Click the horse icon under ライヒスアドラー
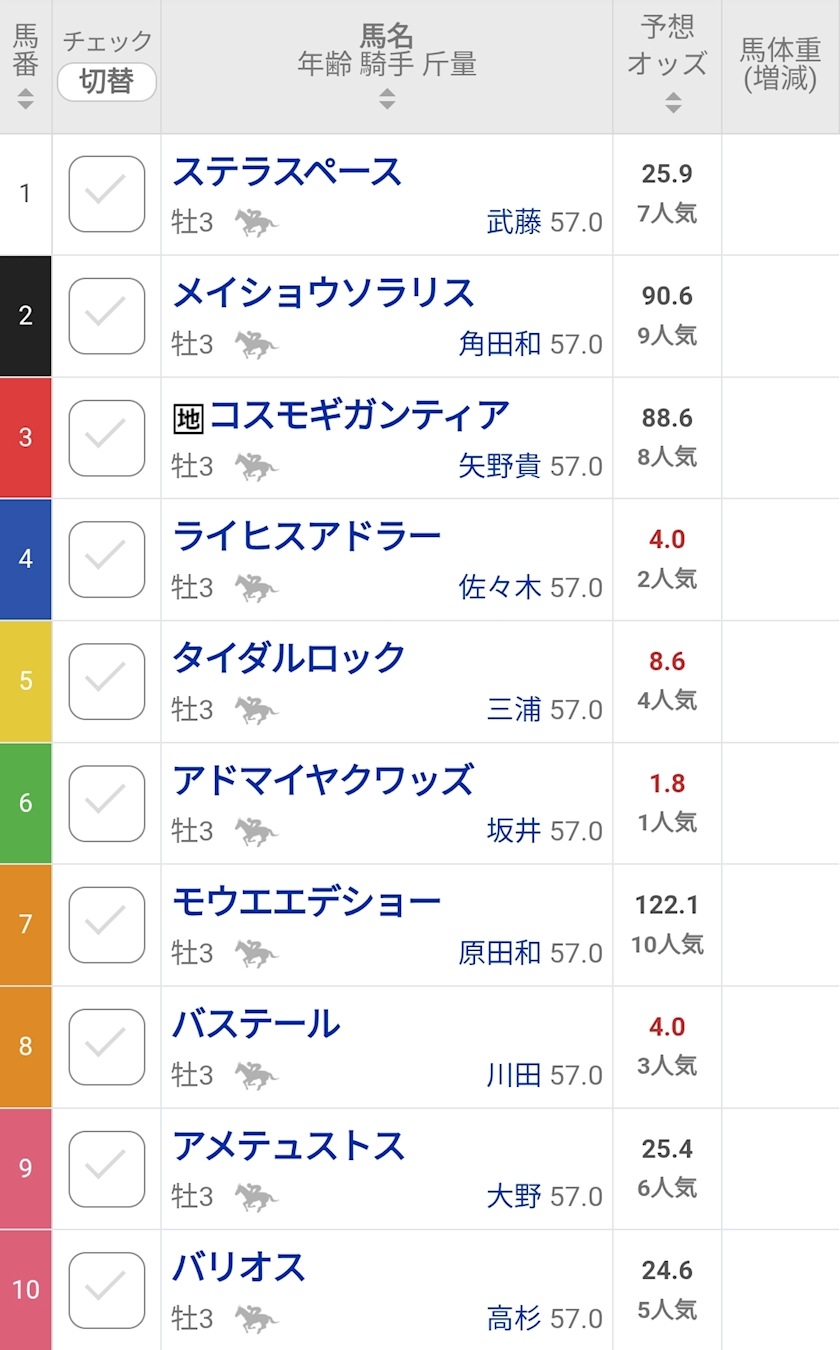This screenshot has height=1350, width=840. [x=256, y=588]
